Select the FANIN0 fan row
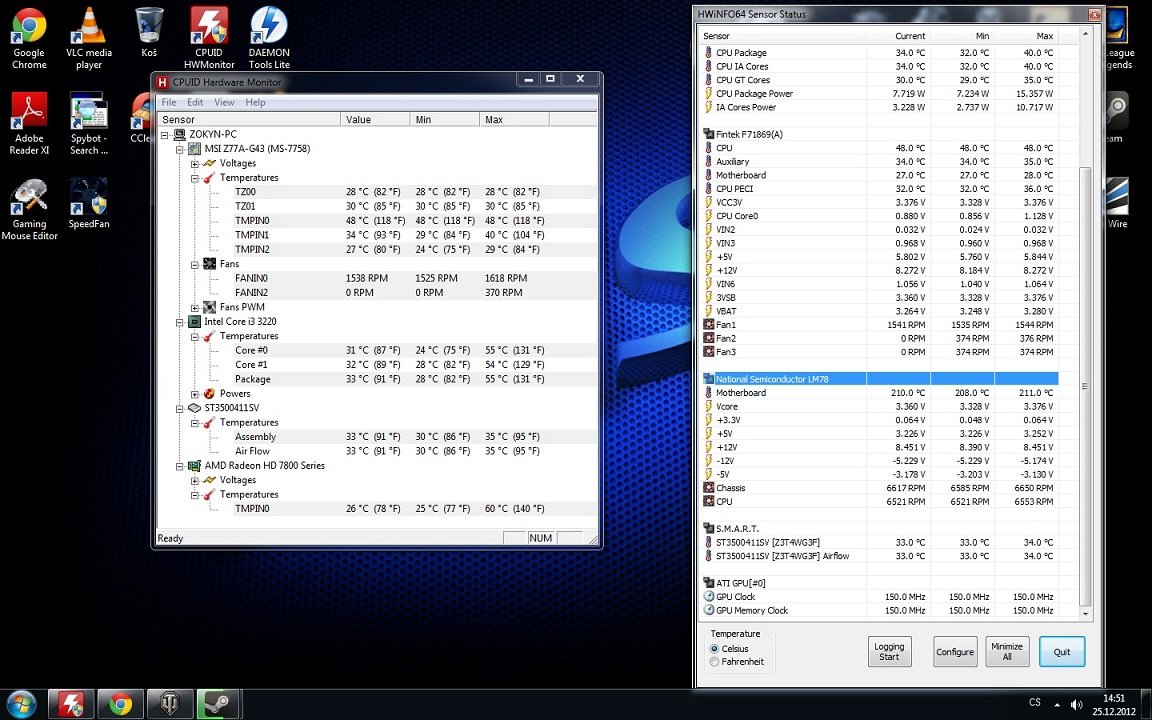Viewport: 1152px width, 720px height. [x=415, y=278]
